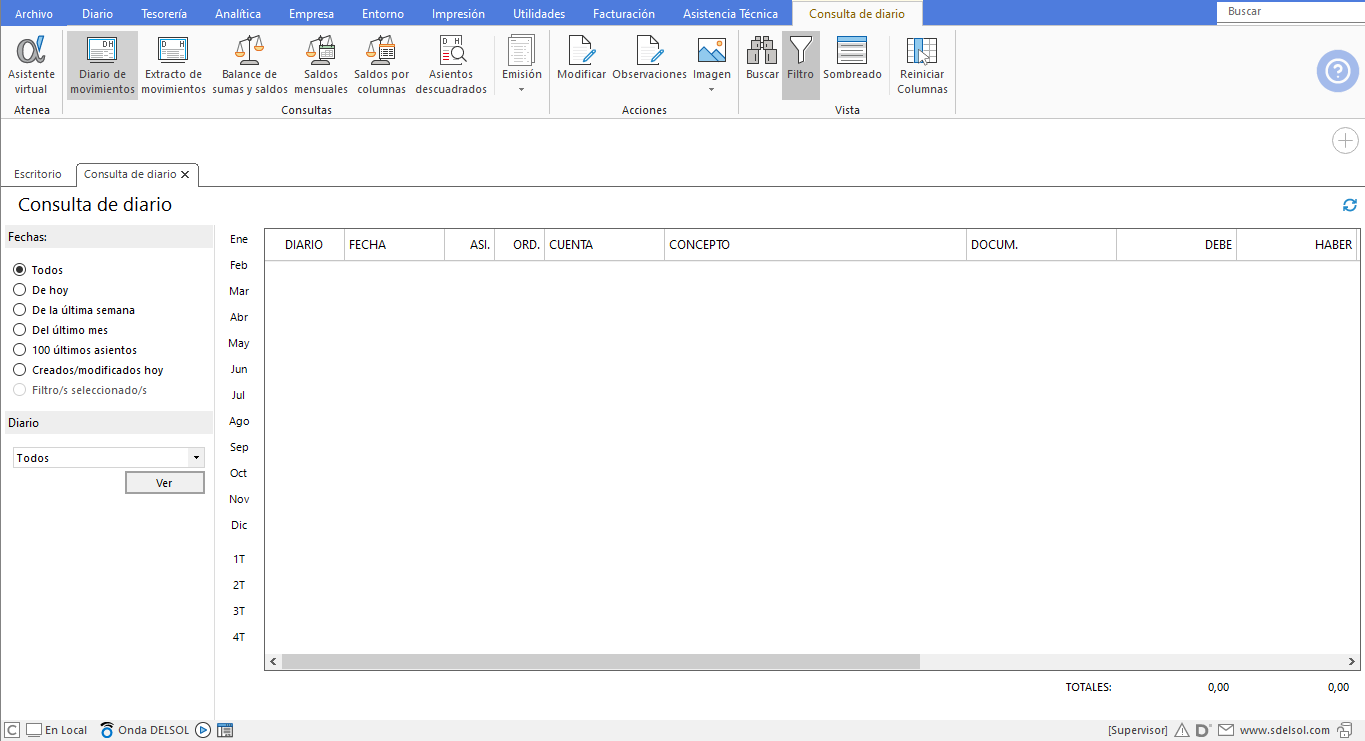Click the calendar icon in the status bar
Image resolution: width=1365 pixels, height=741 pixels.
(225, 730)
